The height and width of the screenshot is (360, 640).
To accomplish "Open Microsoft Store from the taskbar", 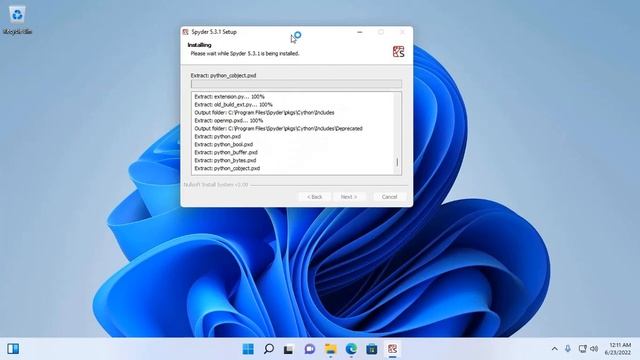I will (371, 349).
